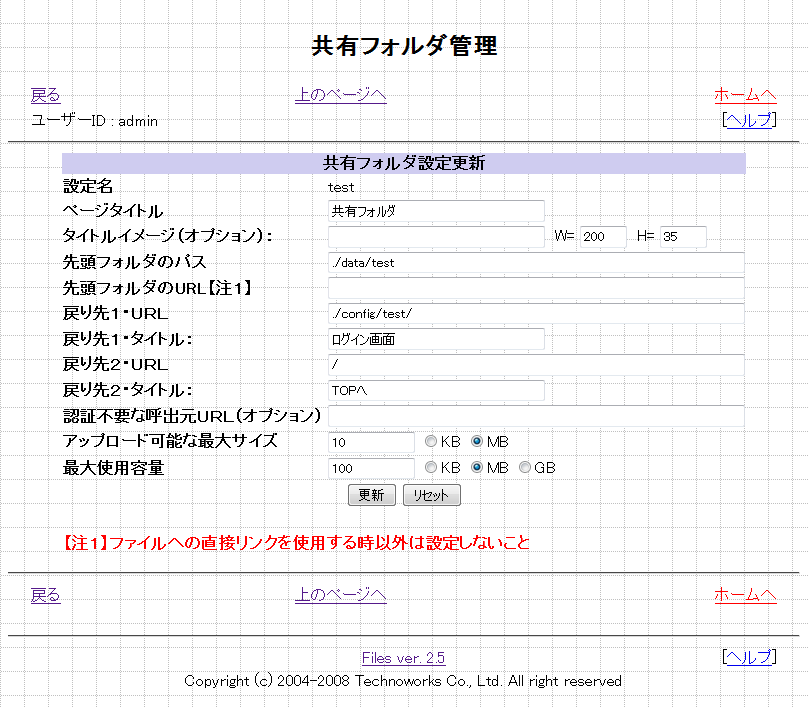The image size is (808, 707).
Task: Open the ヘルプ link beside the user ID row
Action: [x=748, y=120]
